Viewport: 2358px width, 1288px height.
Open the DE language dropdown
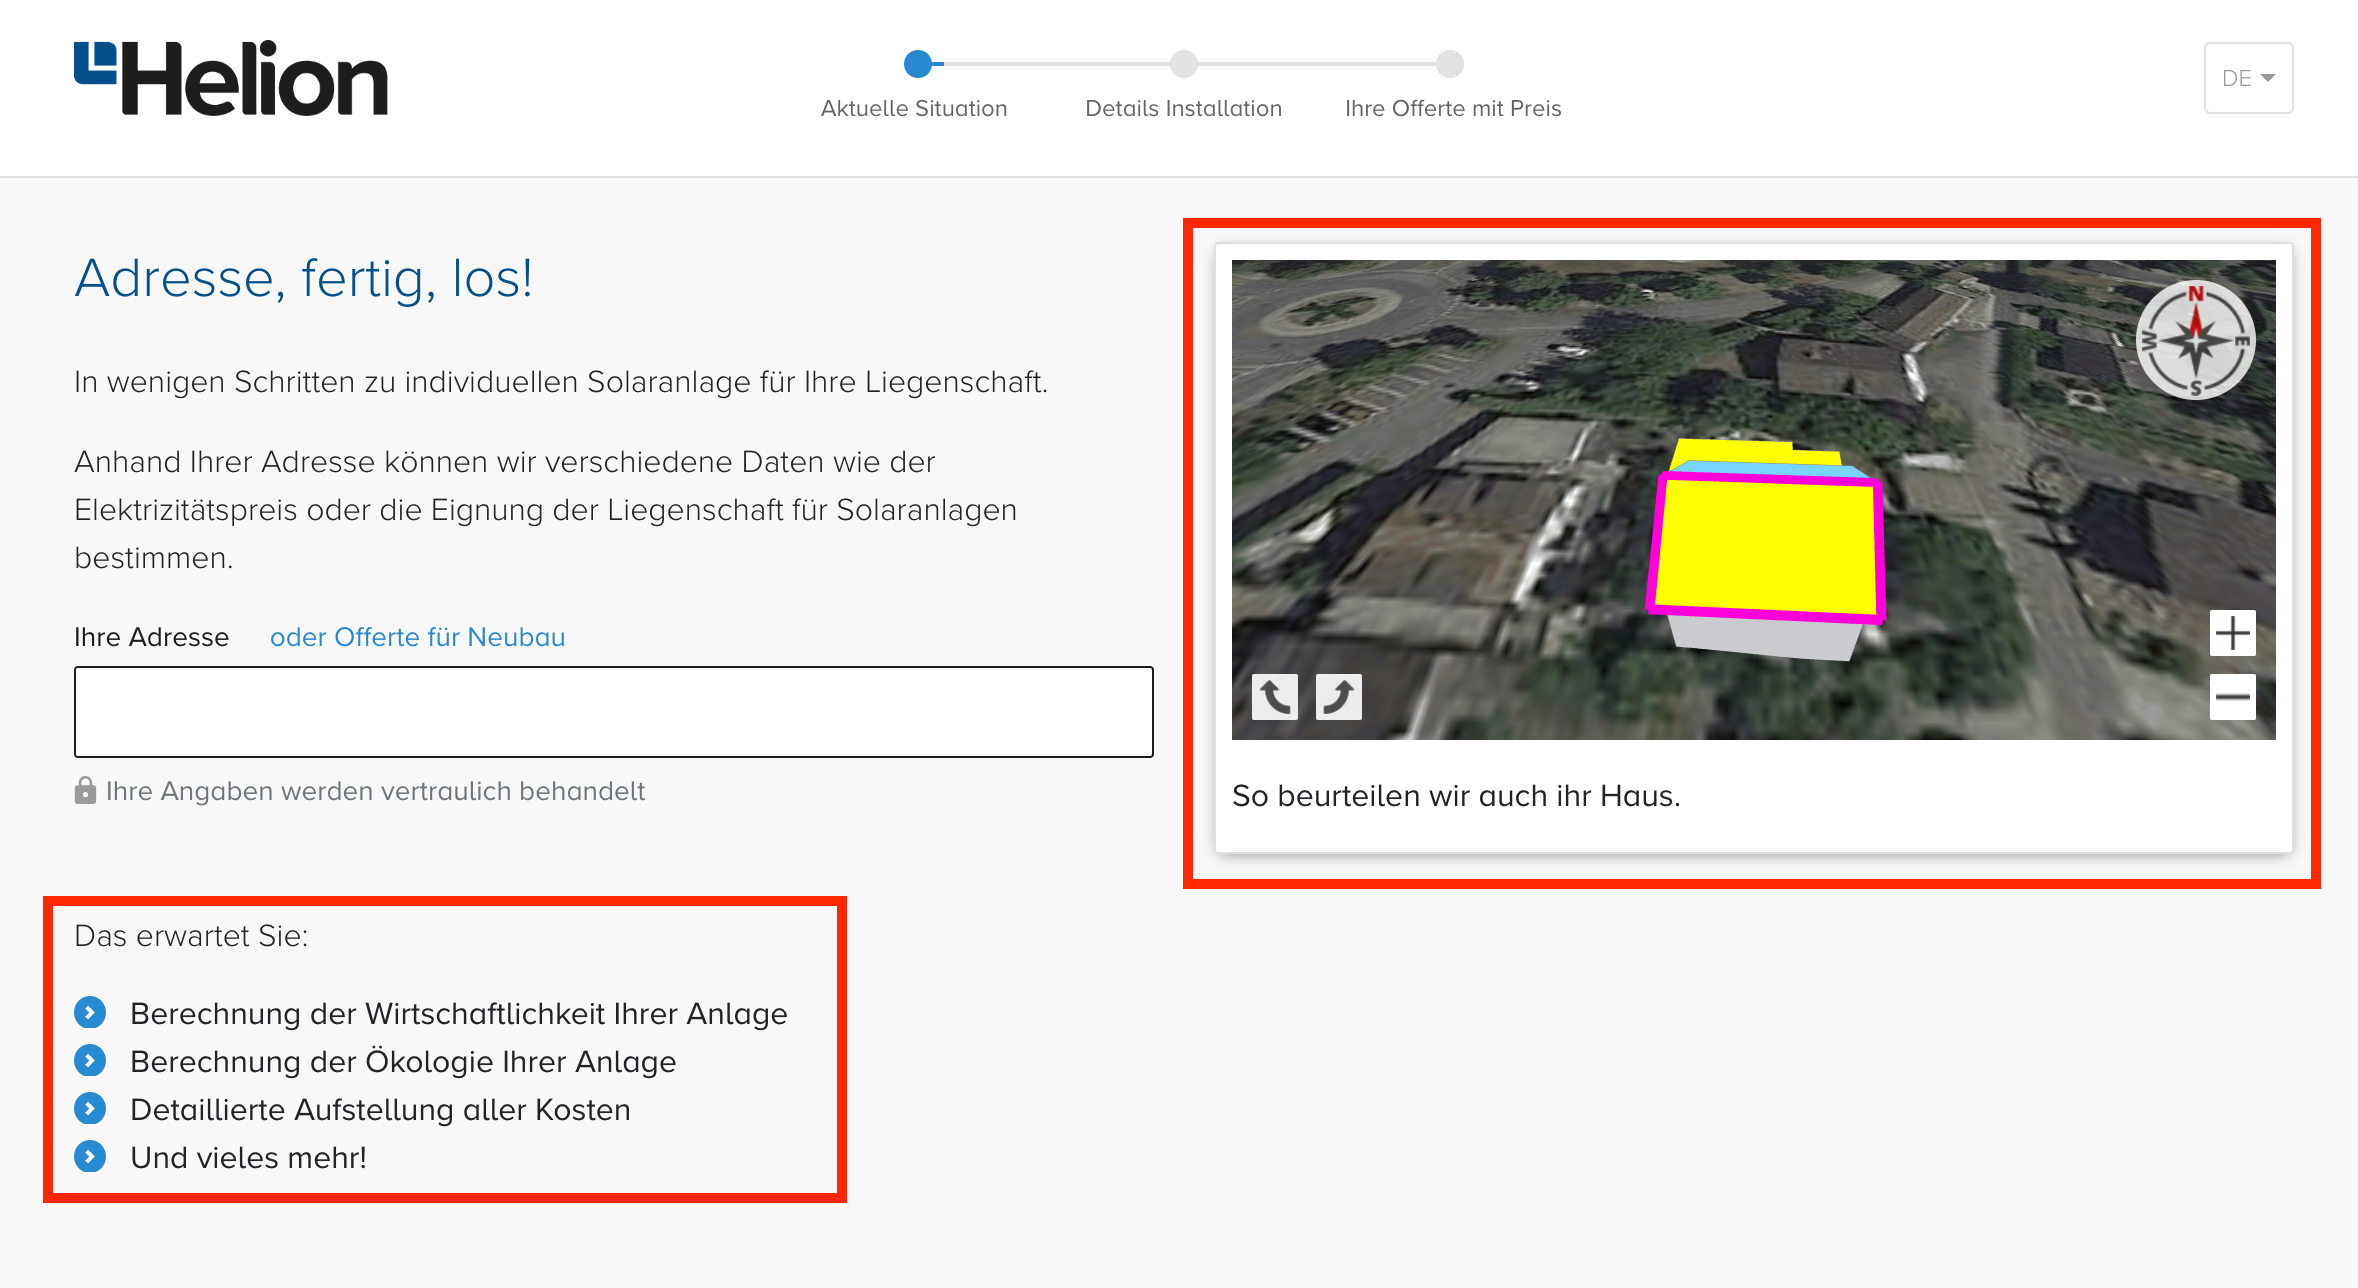click(x=2248, y=78)
